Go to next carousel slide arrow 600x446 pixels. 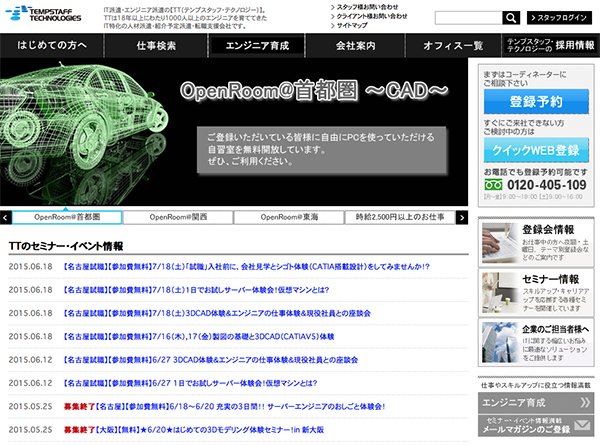pos(462,218)
